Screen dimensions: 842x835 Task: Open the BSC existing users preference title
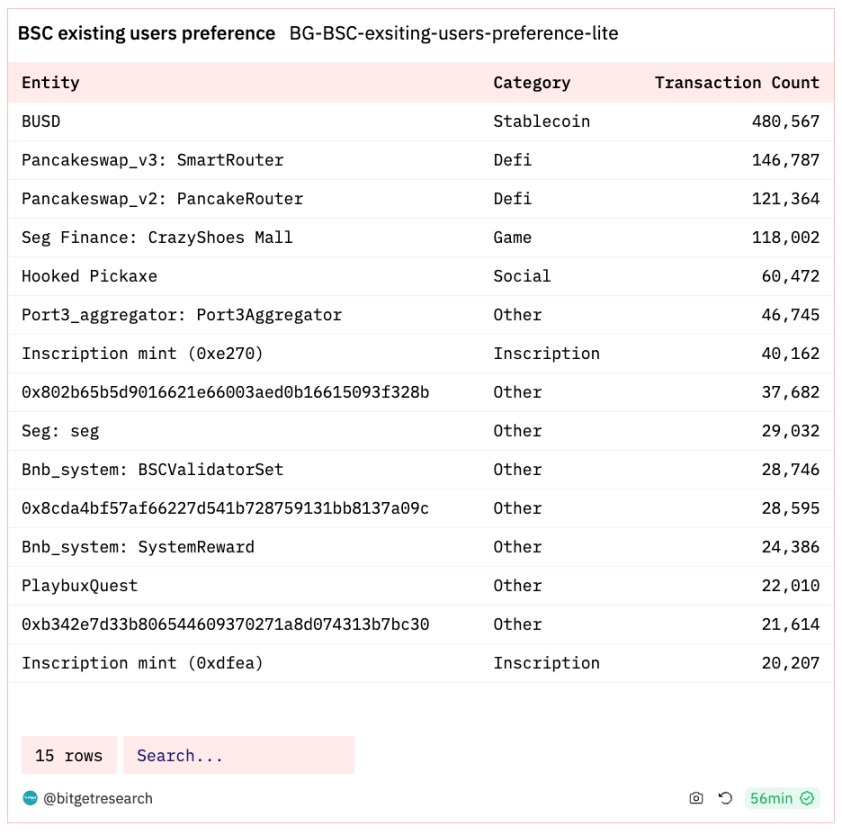[x=147, y=33]
